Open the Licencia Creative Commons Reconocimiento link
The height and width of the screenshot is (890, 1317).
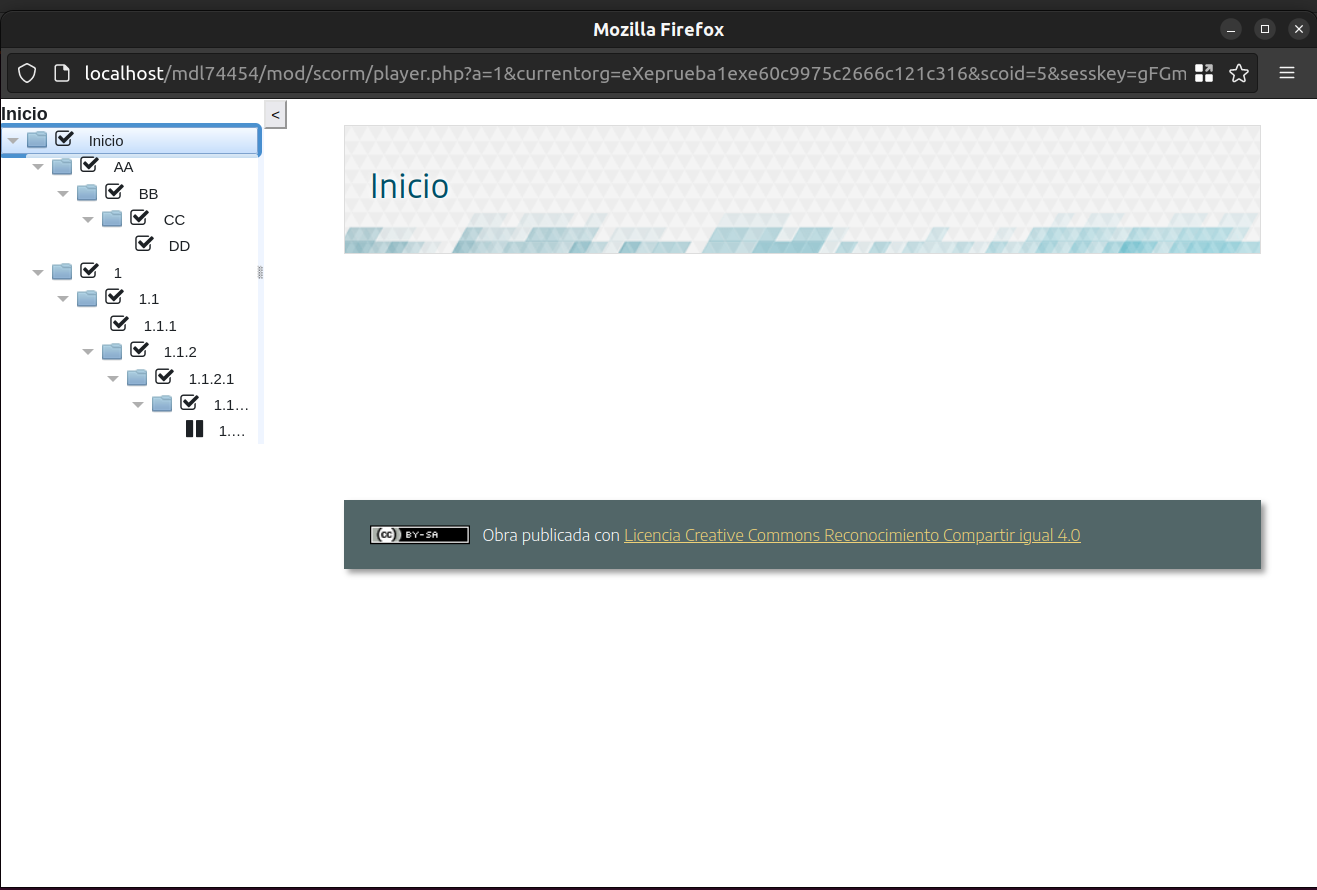click(852, 535)
